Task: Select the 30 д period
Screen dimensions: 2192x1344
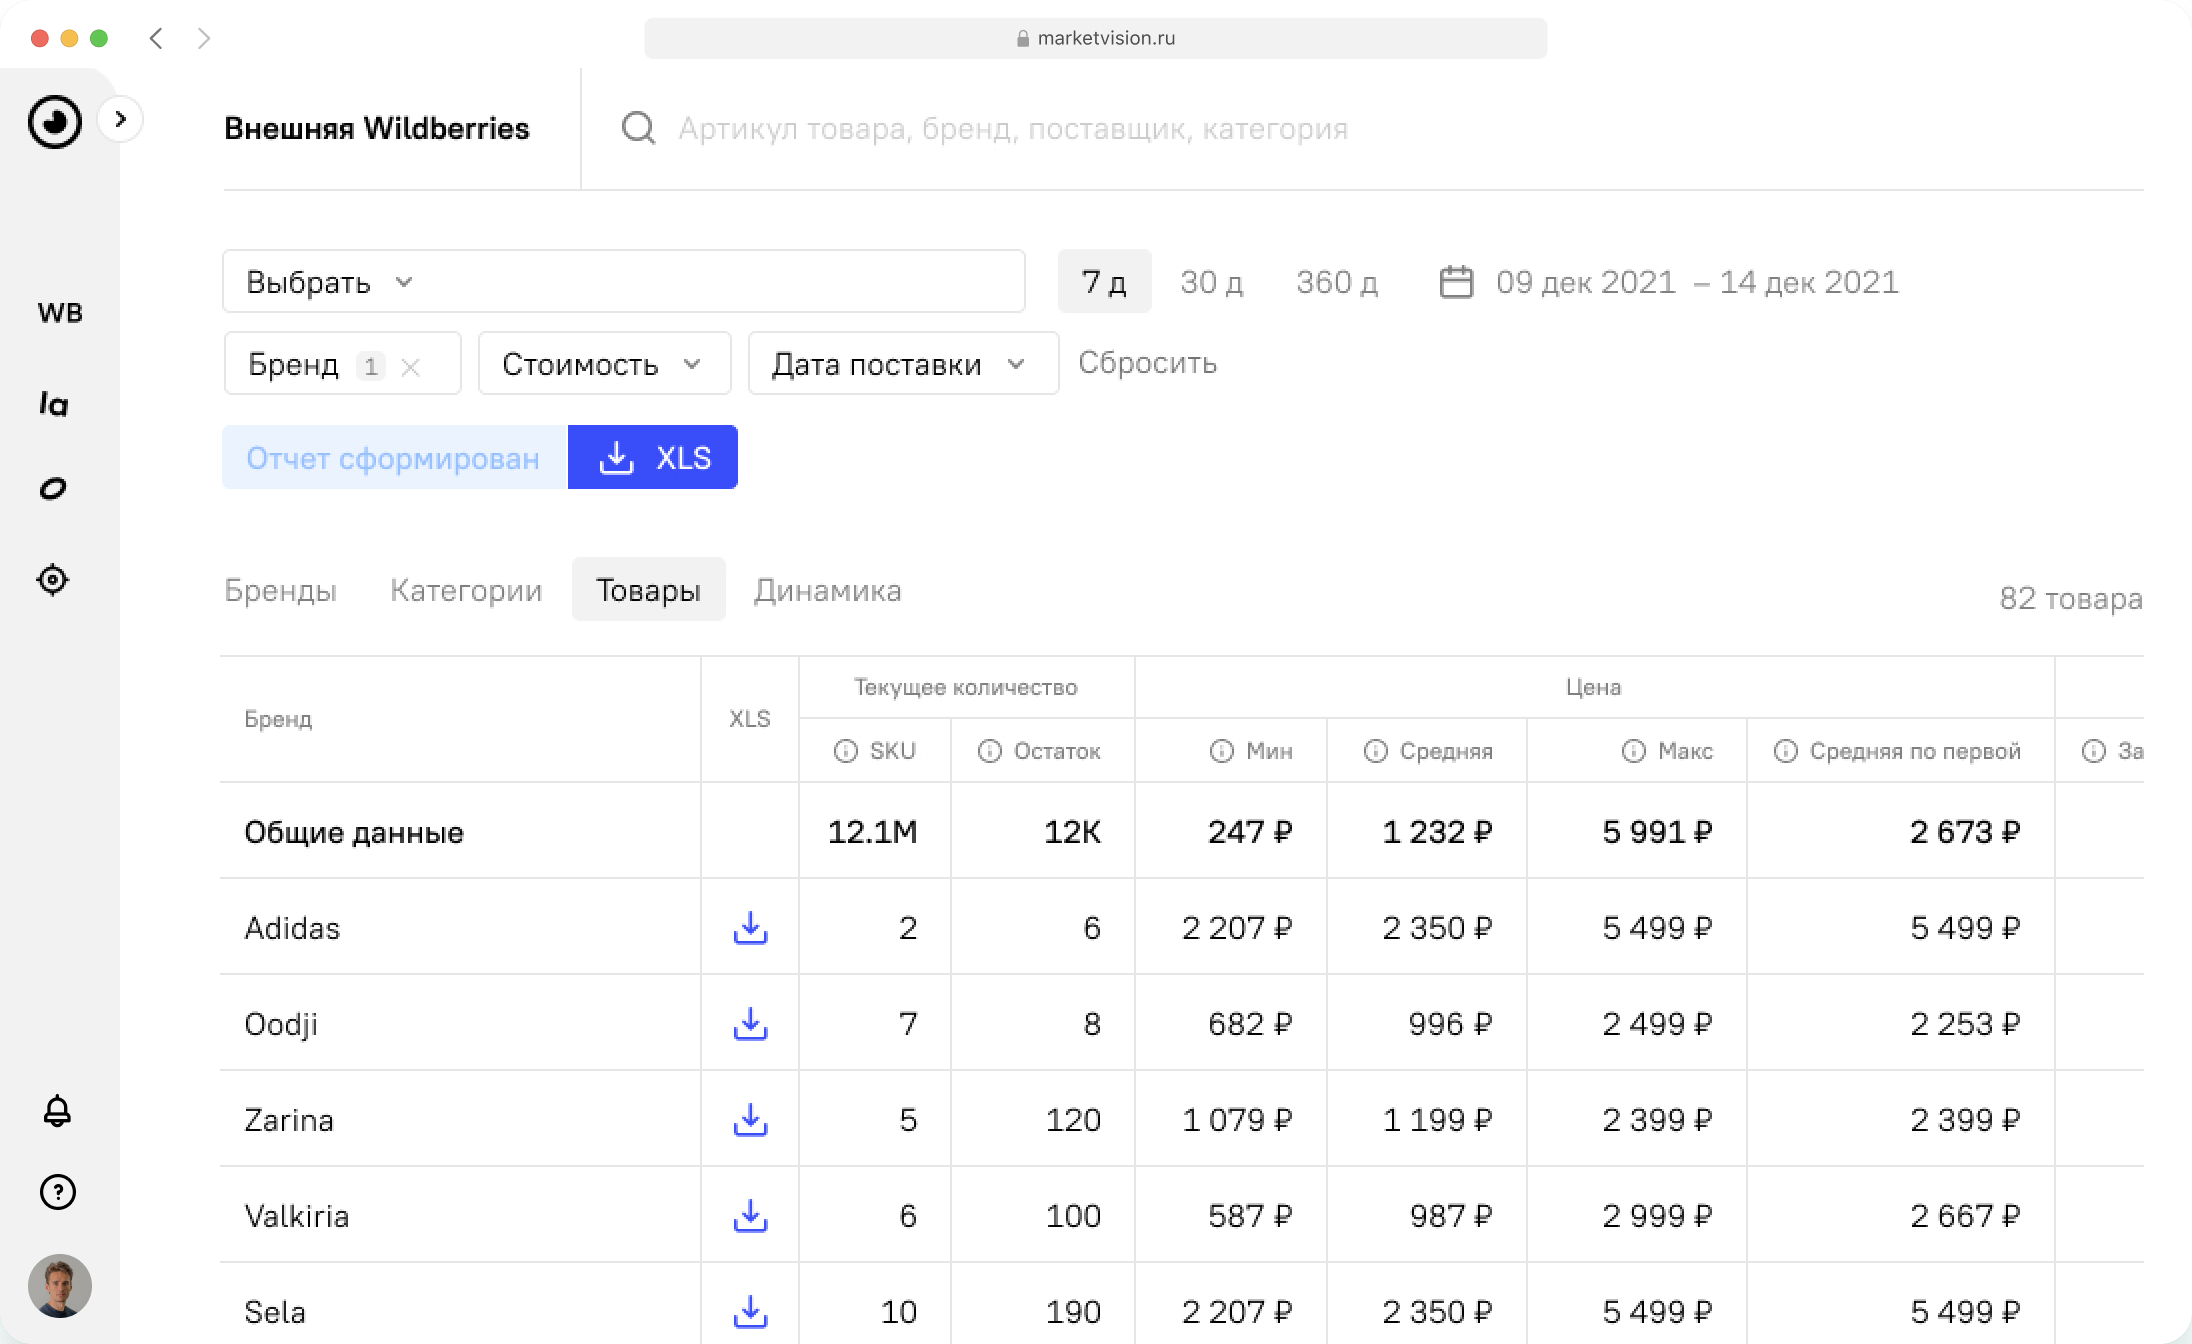Action: [x=1211, y=282]
